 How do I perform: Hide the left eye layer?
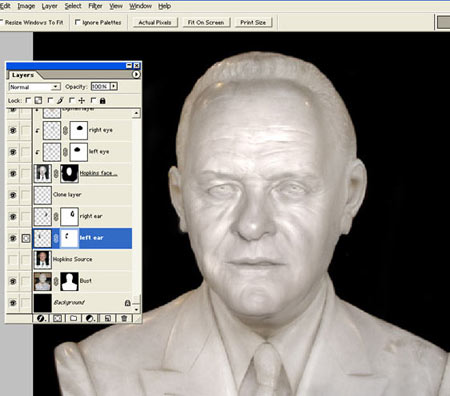pos(13,152)
